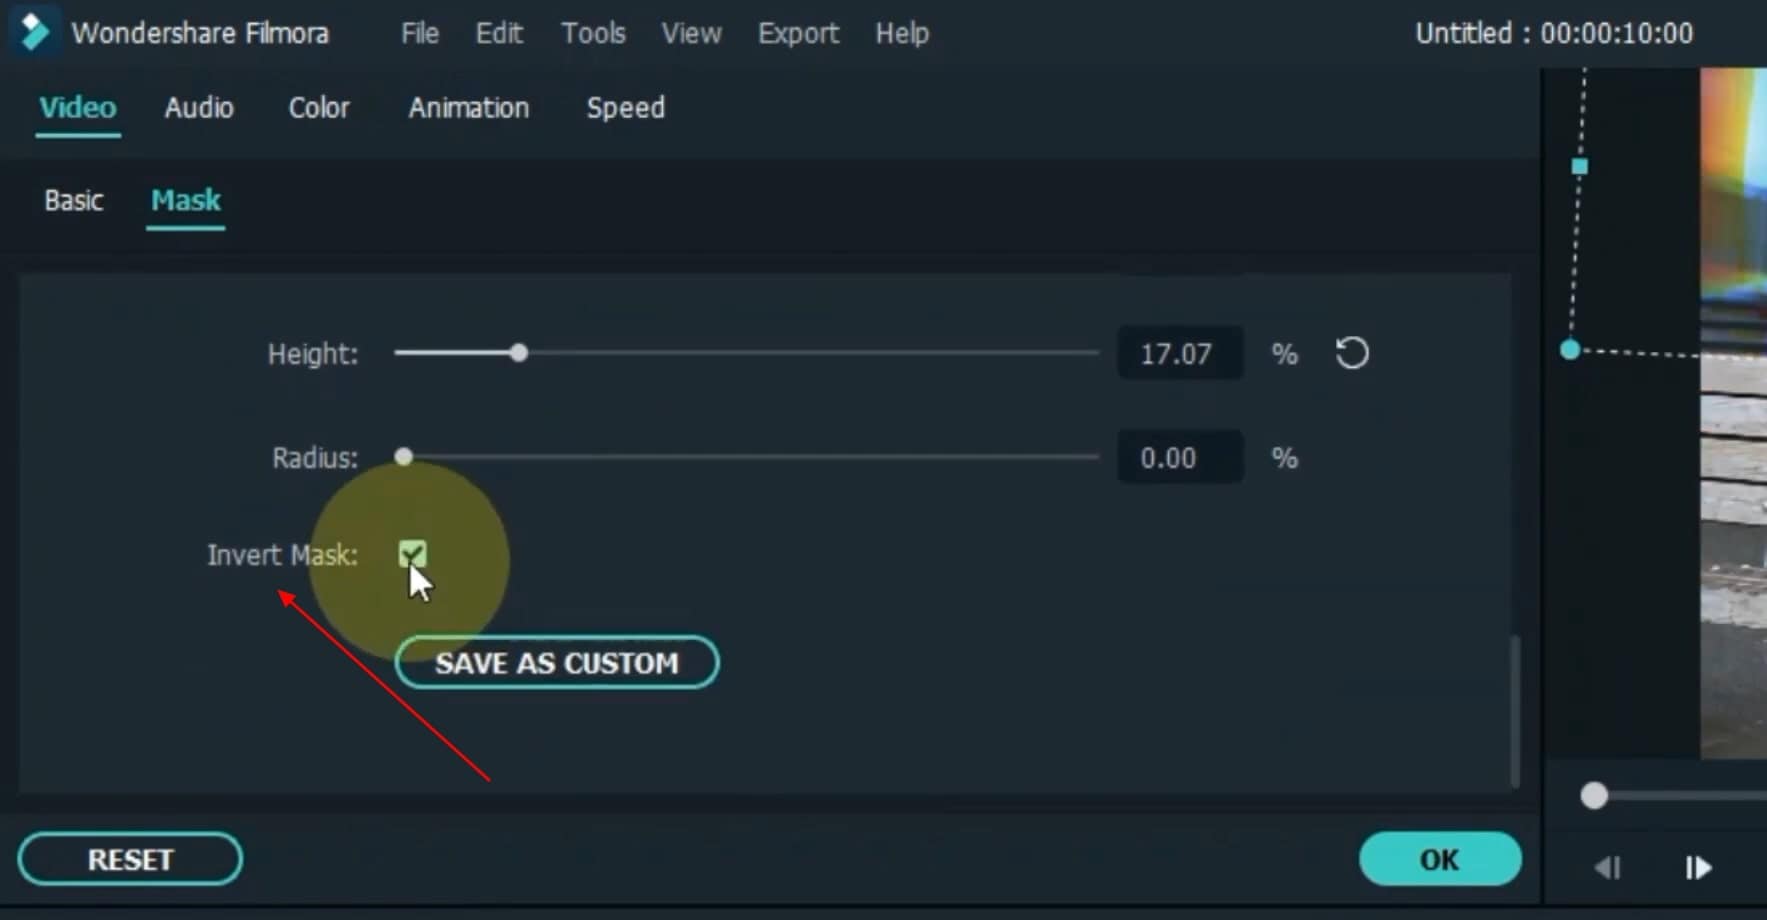The image size is (1767, 920).
Task: Click the Radius value field 0.00
Action: point(1180,457)
